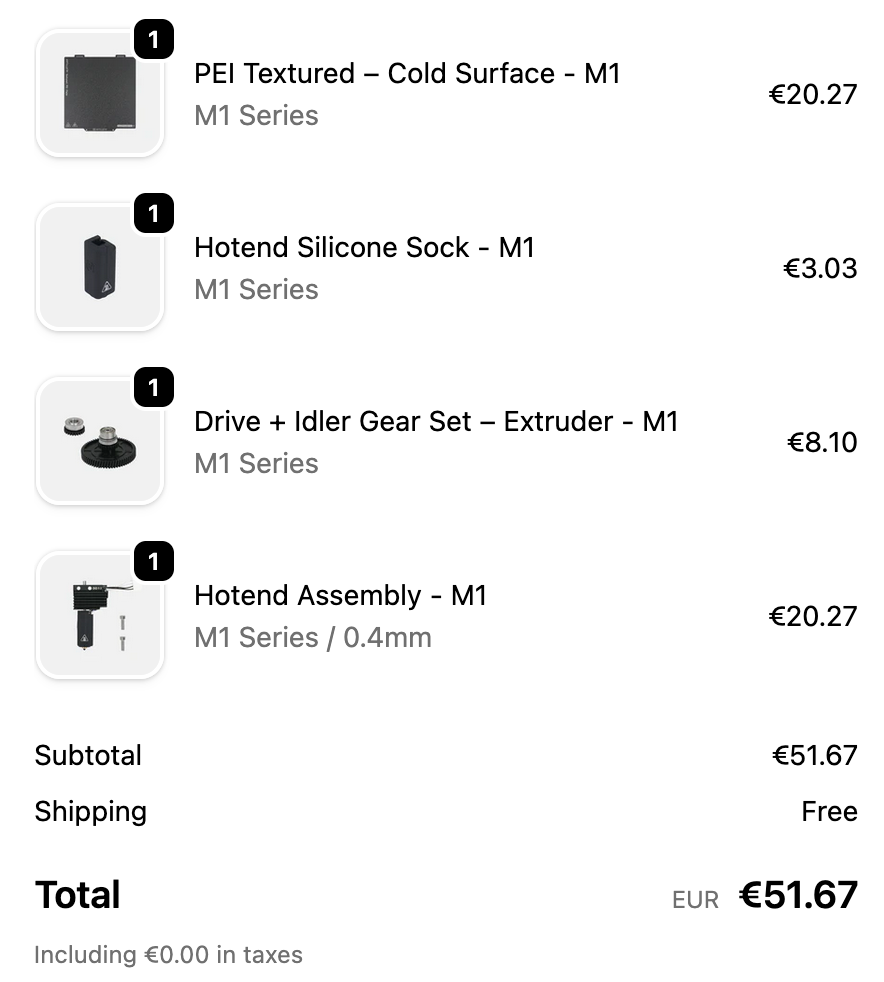Click the Hotend Silicone Sock product image
The width and height of the screenshot is (884, 982).
99,267
